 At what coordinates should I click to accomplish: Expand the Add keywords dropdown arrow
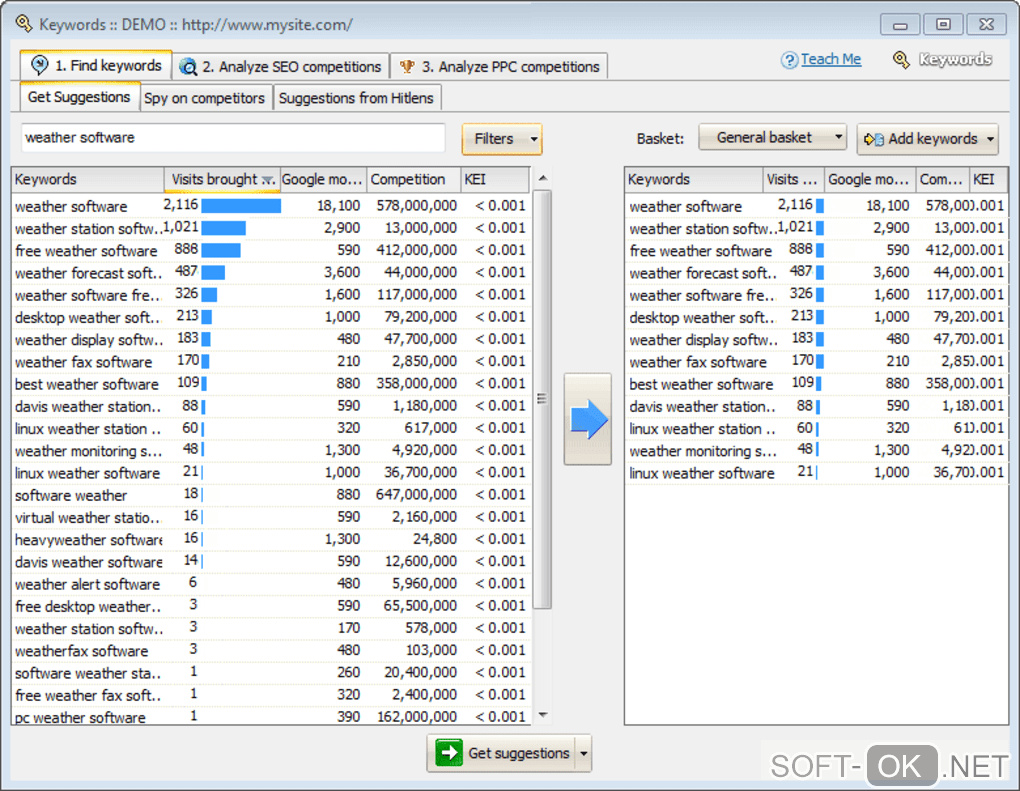click(x=990, y=139)
